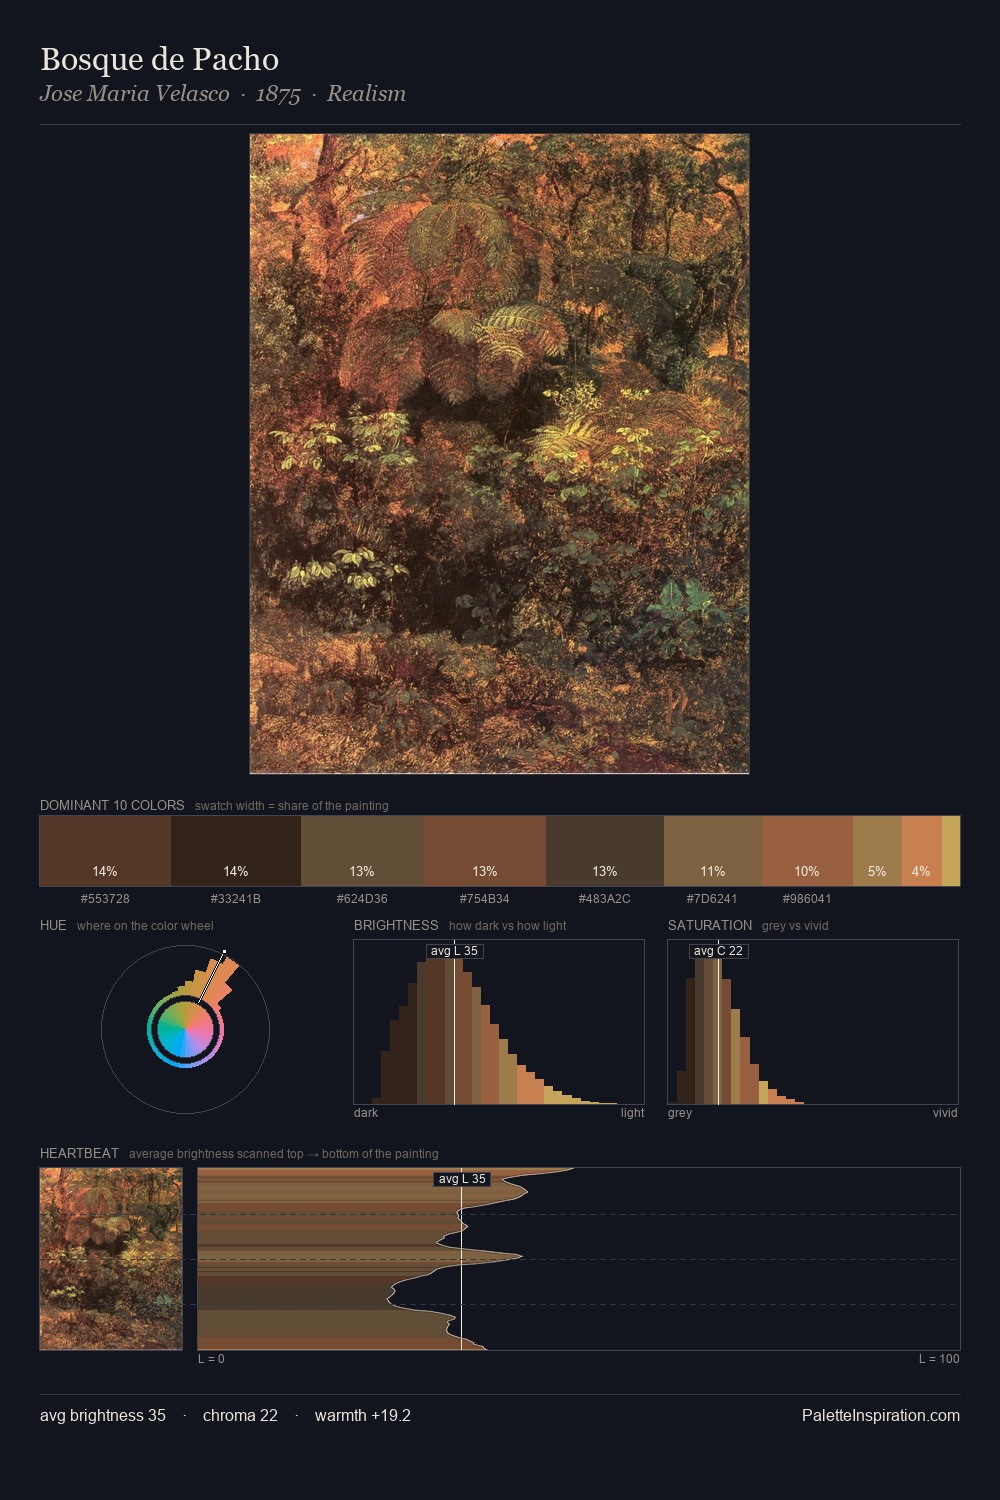The image size is (1000, 1500).
Task: Click the artist name 'Jose Maria Velasco'
Action: [135, 94]
